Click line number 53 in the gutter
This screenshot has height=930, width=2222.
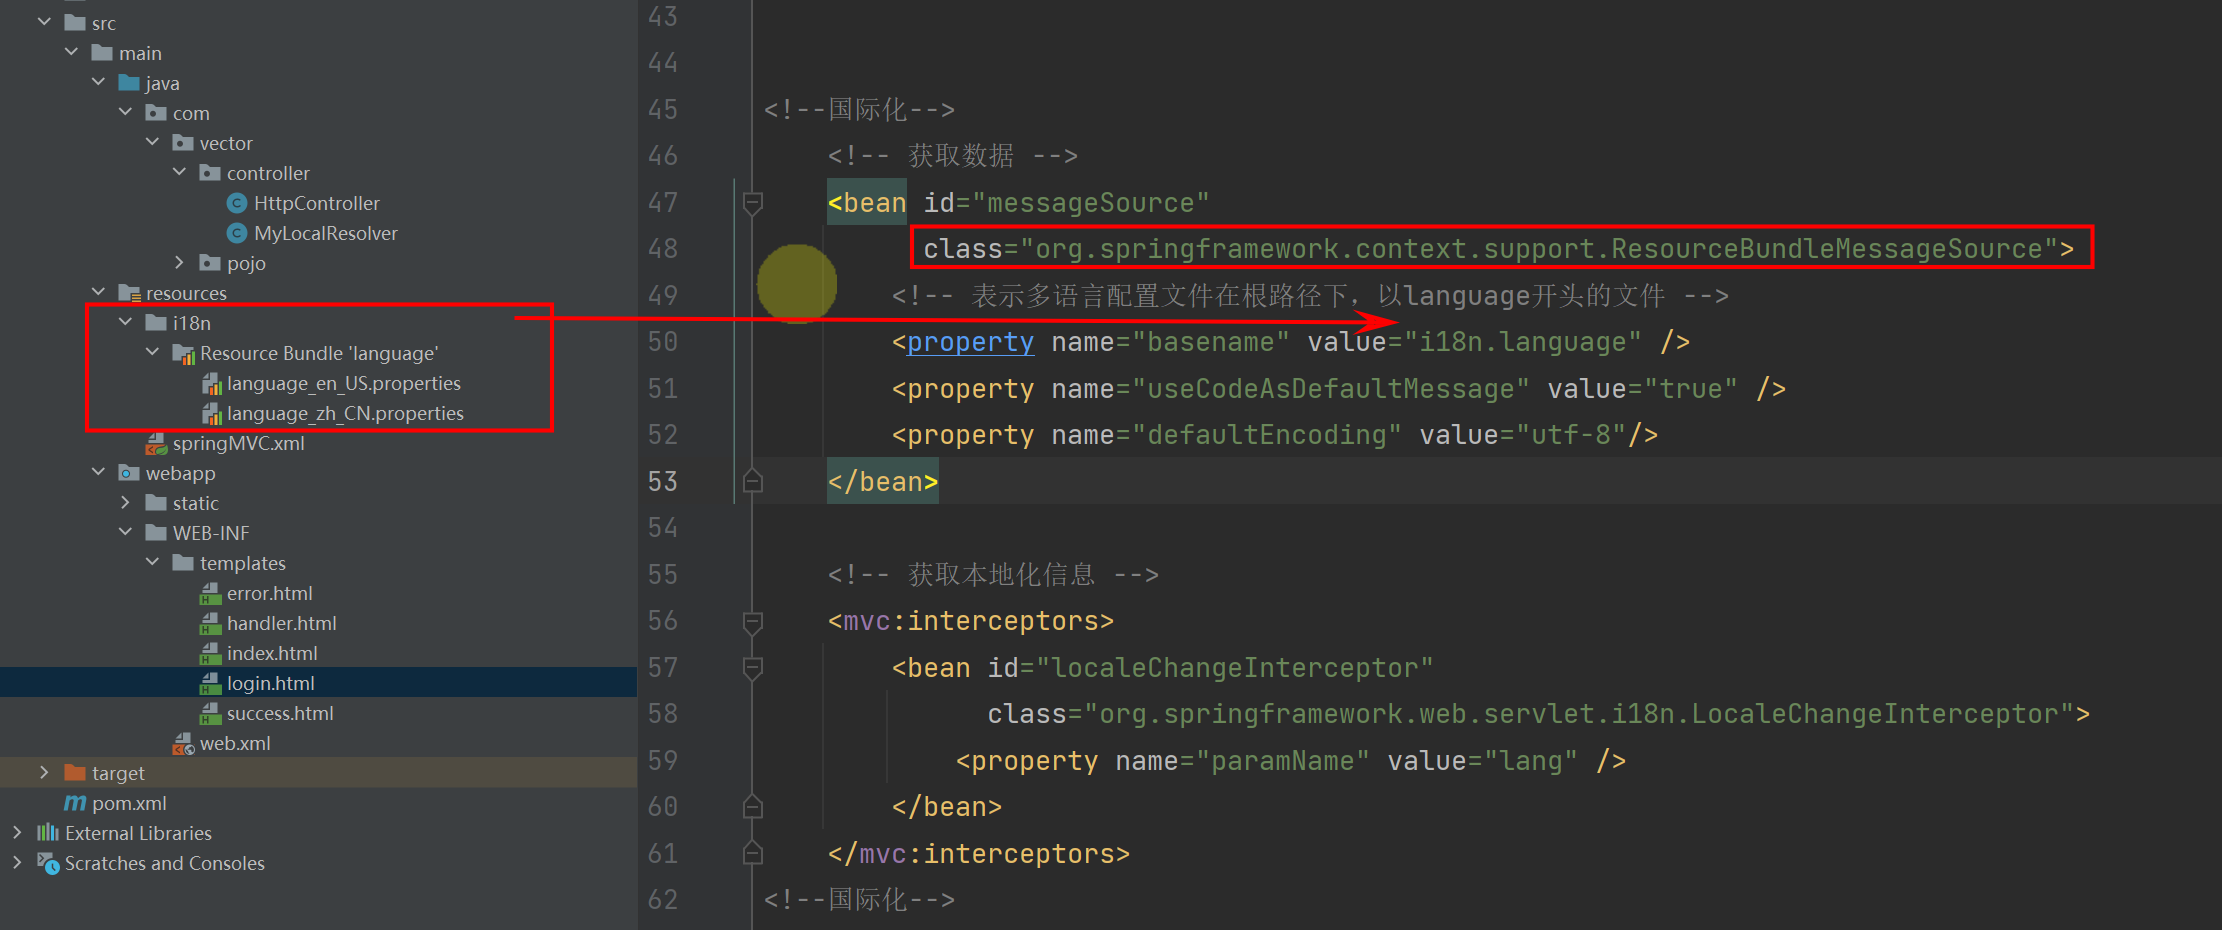pyautogui.click(x=663, y=481)
